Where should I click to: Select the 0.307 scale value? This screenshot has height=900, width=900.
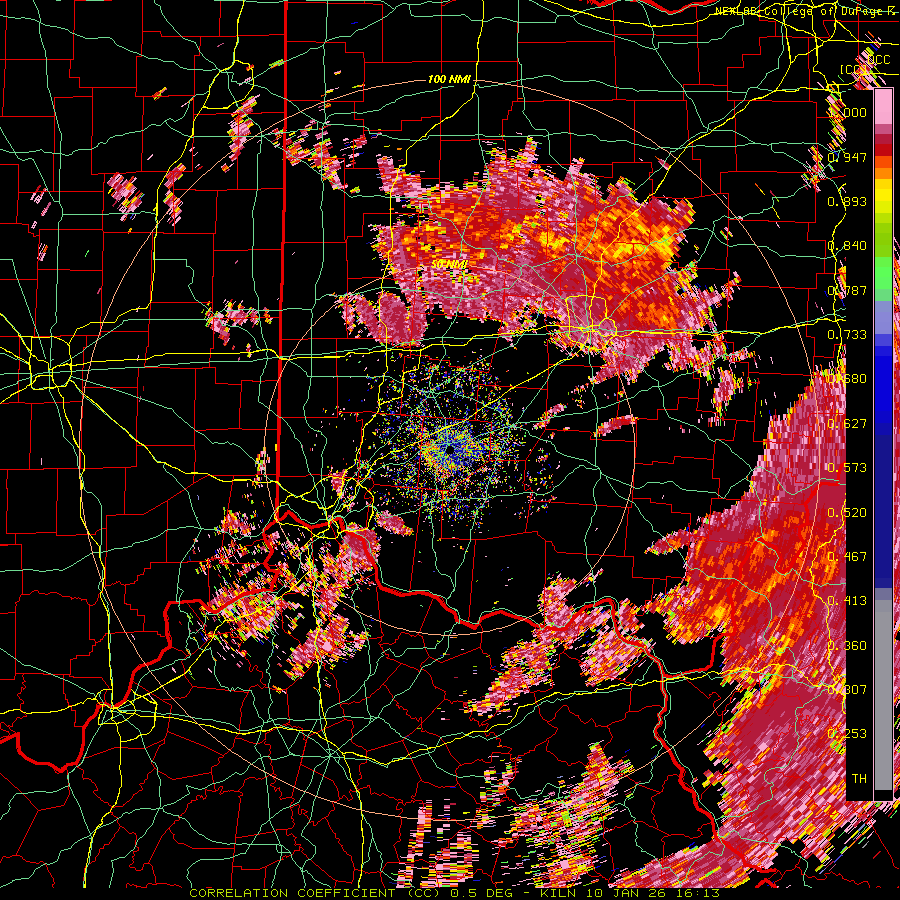point(847,690)
